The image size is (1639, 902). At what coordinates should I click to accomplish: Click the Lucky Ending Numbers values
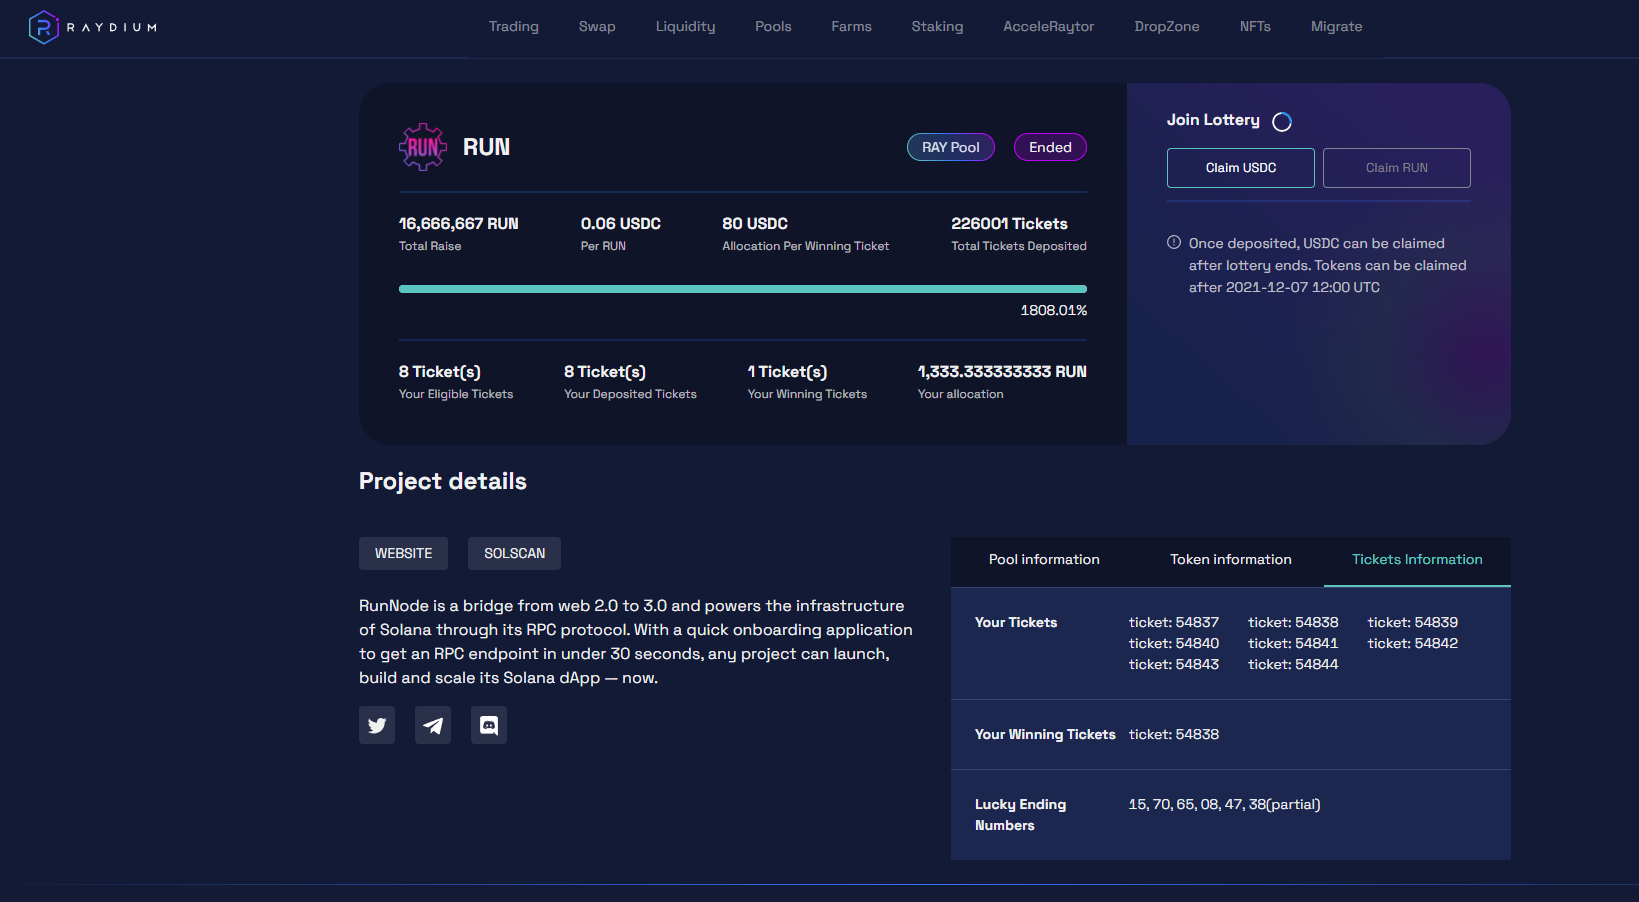tap(1224, 805)
